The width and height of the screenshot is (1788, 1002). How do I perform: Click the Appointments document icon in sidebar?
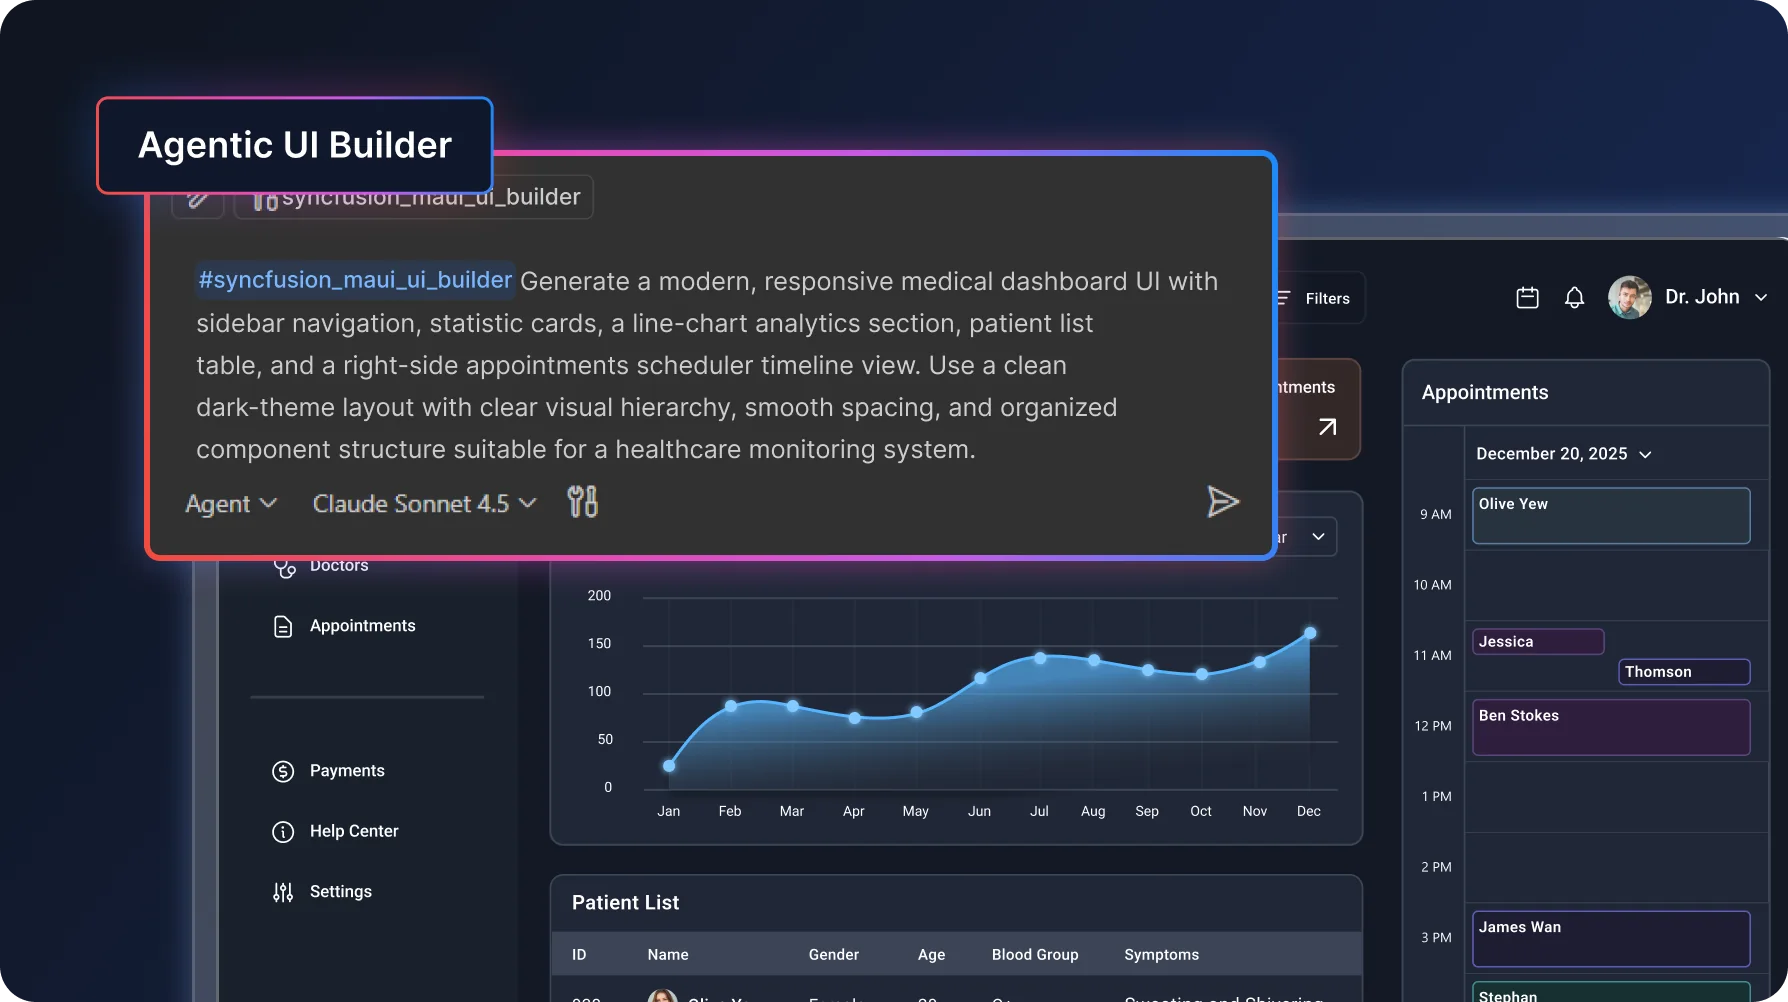[283, 627]
